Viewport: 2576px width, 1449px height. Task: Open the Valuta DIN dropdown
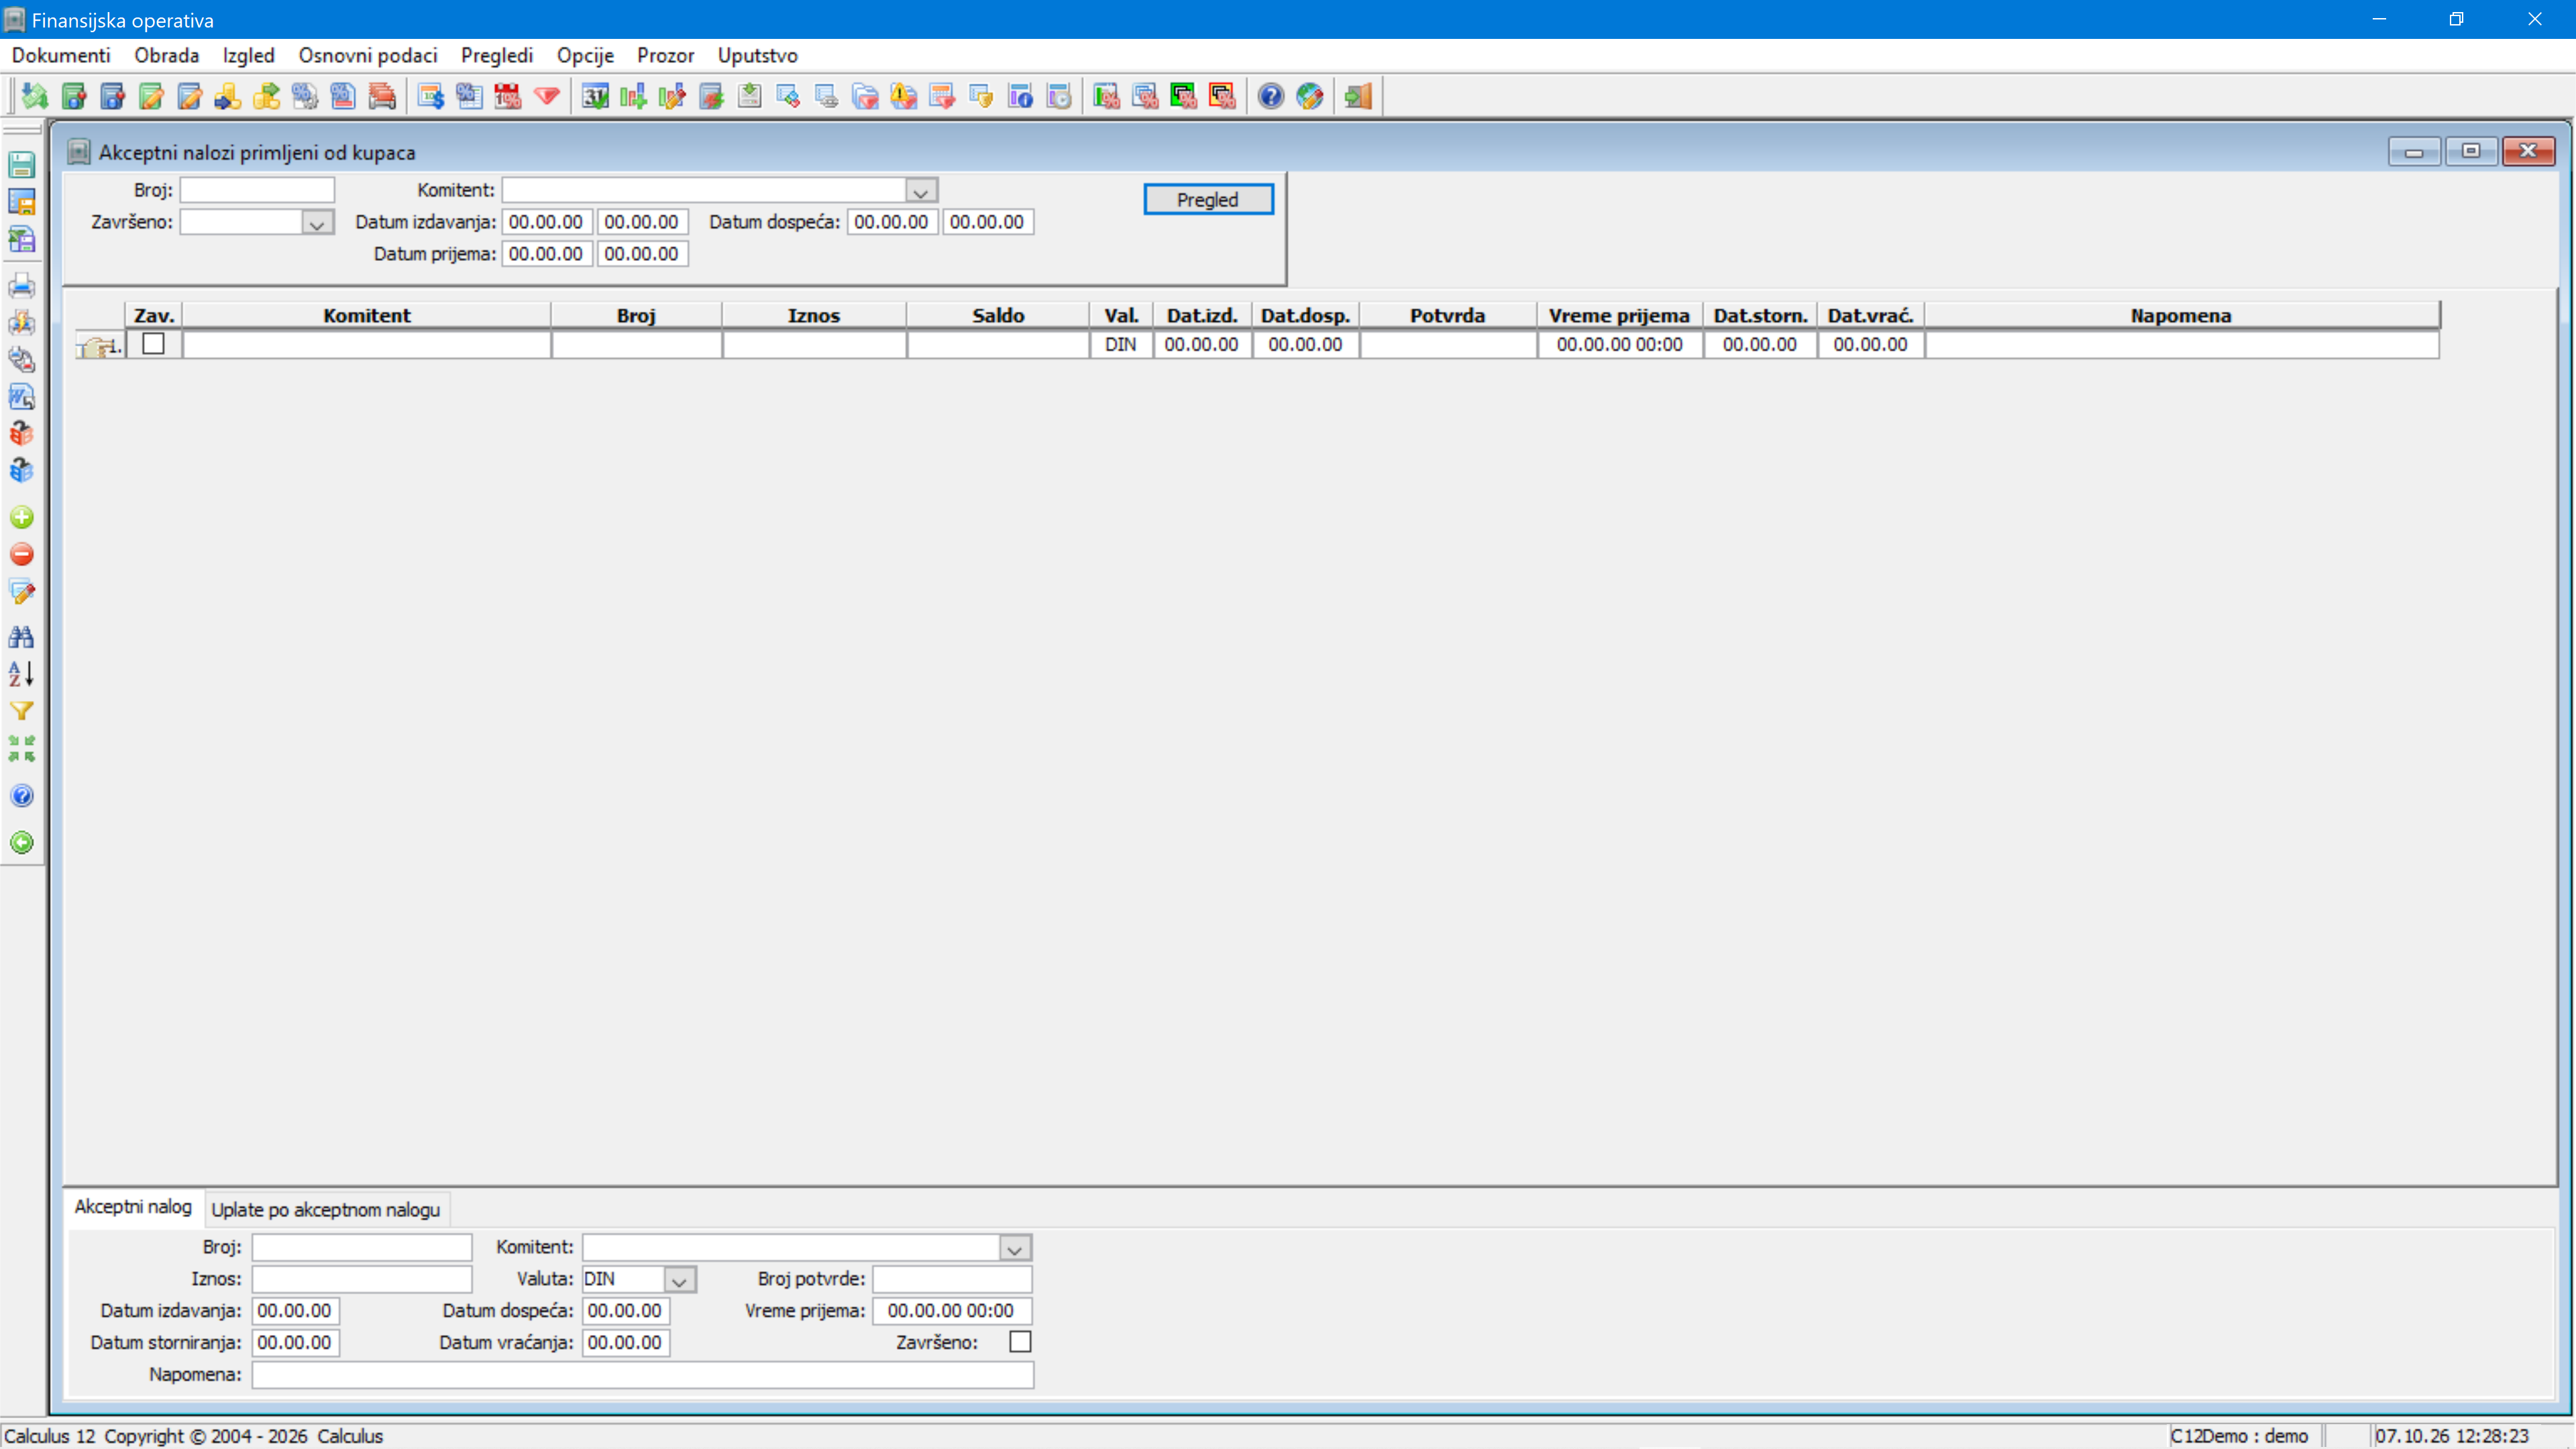679,1280
